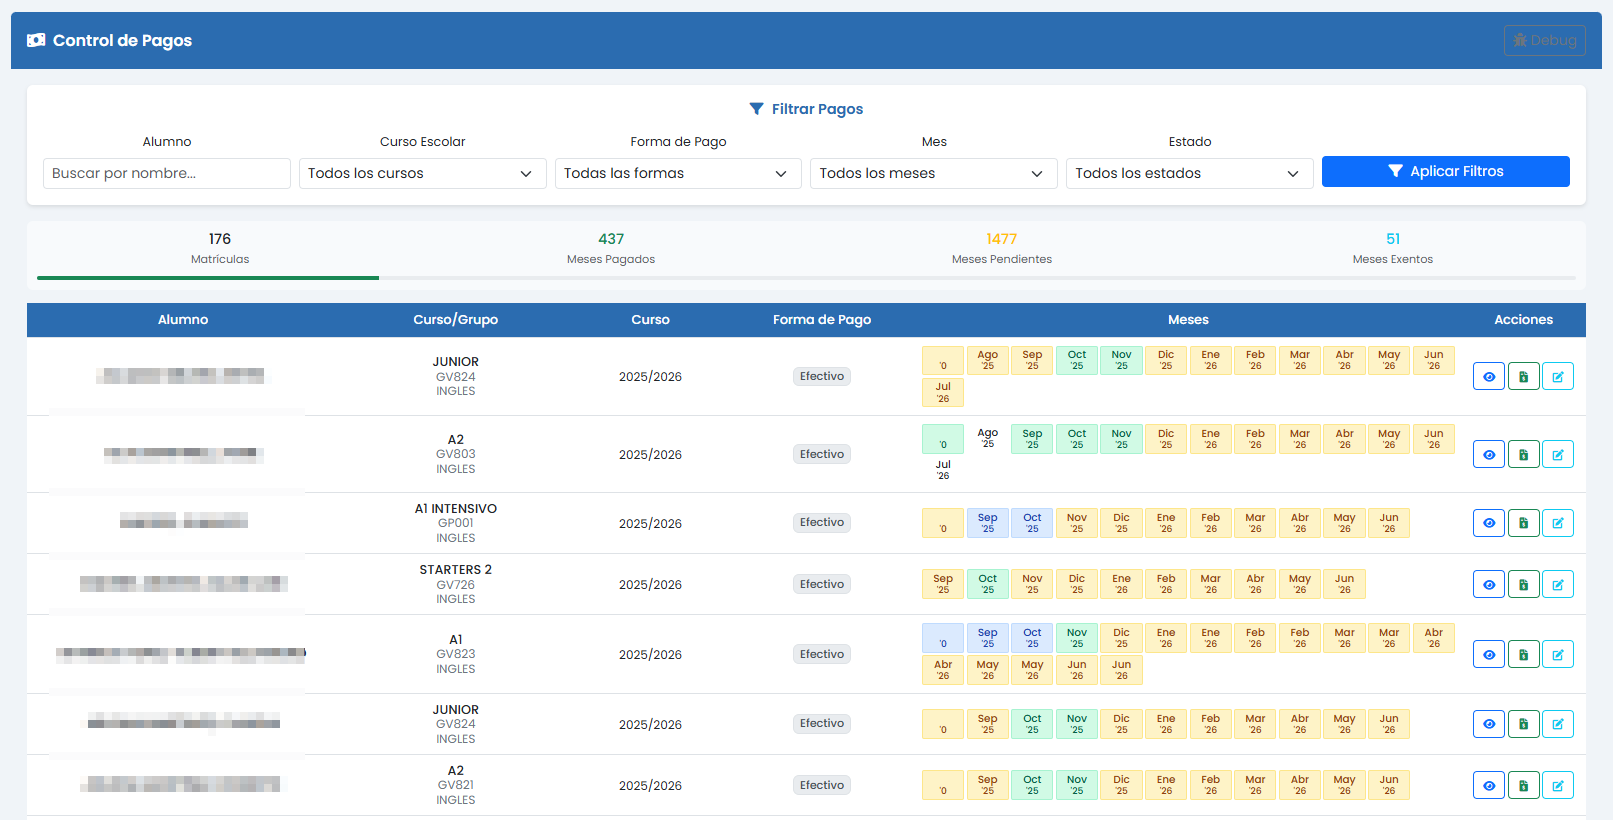Click Sep '25 month badge in STARTERS 2 row
This screenshot has height=820, width=1613.
(x=943, y=585)
